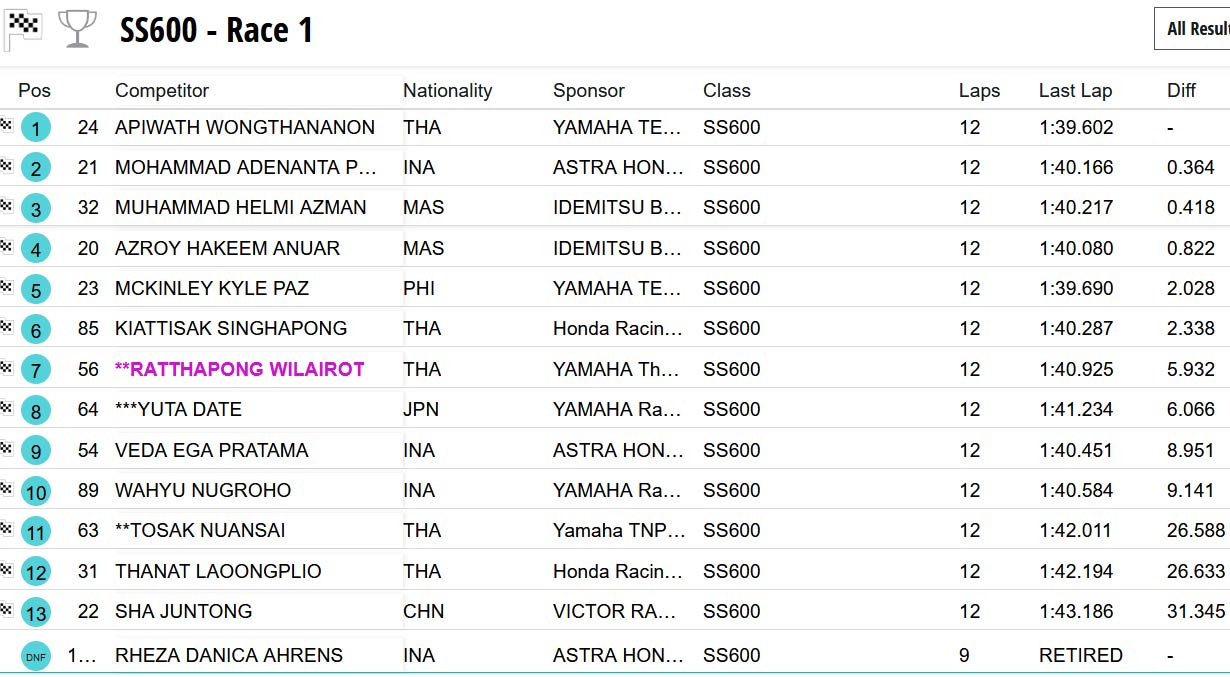Click the Laps column header

click(x=979, y=90)
